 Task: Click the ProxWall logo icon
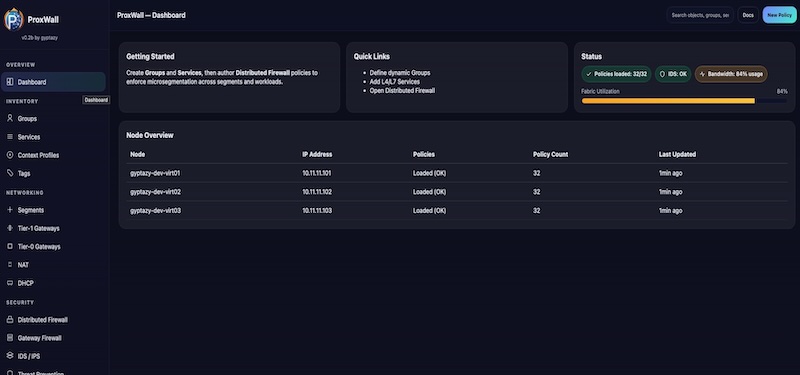[13, 19]
